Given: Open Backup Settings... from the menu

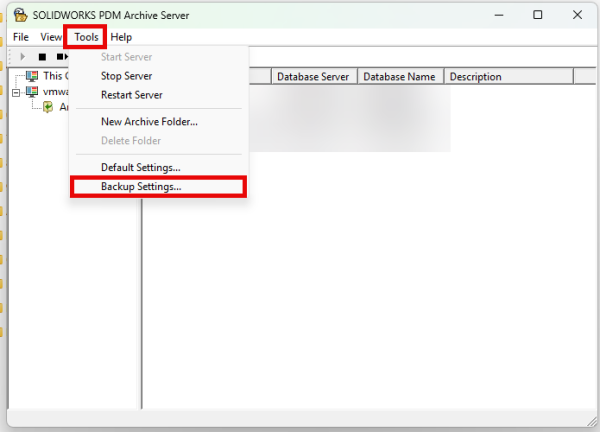Looking at the screenshot, I should (159, 187).
